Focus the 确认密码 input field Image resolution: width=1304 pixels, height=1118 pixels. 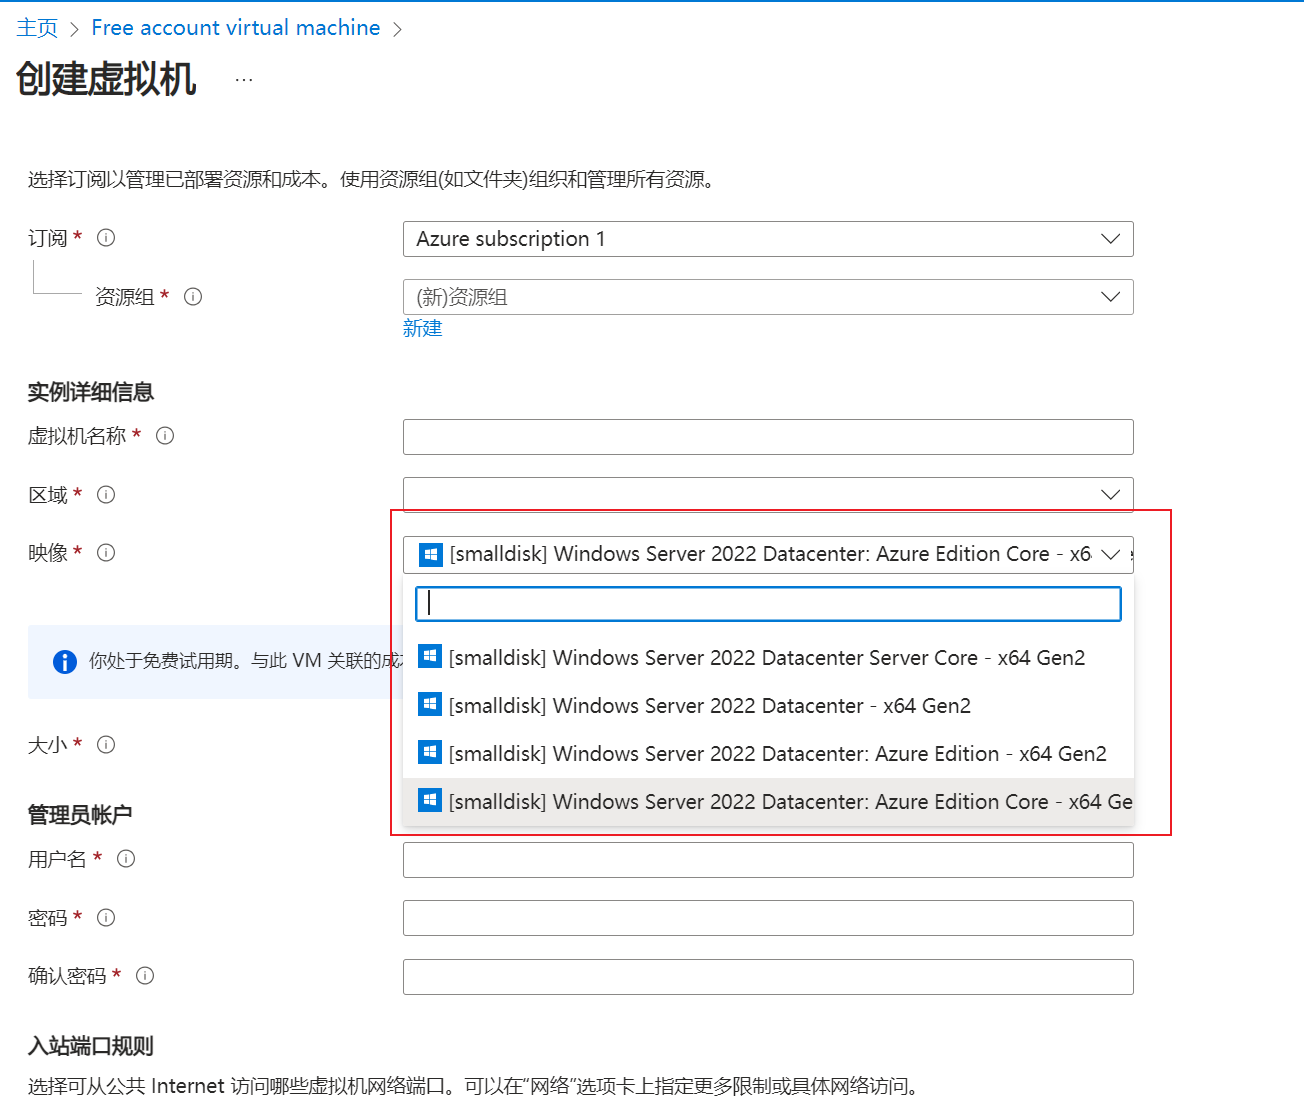point(768,977)
